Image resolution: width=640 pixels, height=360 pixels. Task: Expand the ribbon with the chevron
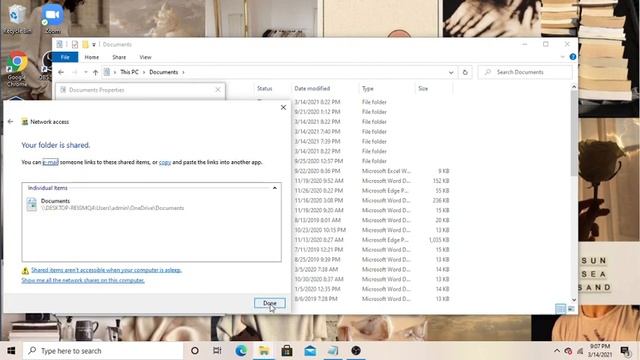562,57
